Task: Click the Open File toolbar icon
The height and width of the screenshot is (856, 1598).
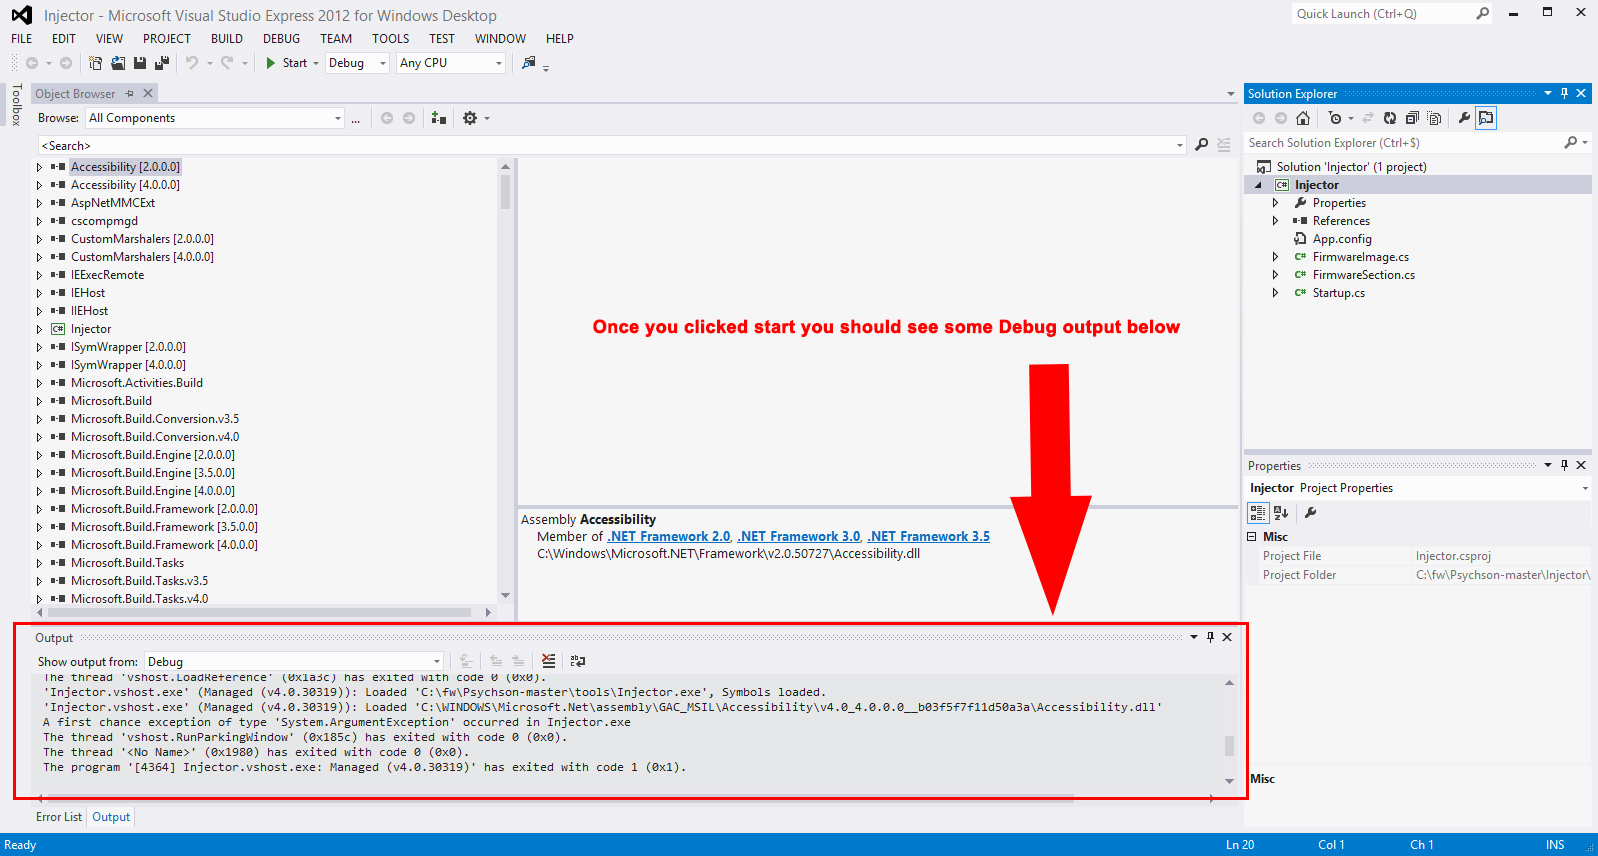Action: click(x=118, y=63)
